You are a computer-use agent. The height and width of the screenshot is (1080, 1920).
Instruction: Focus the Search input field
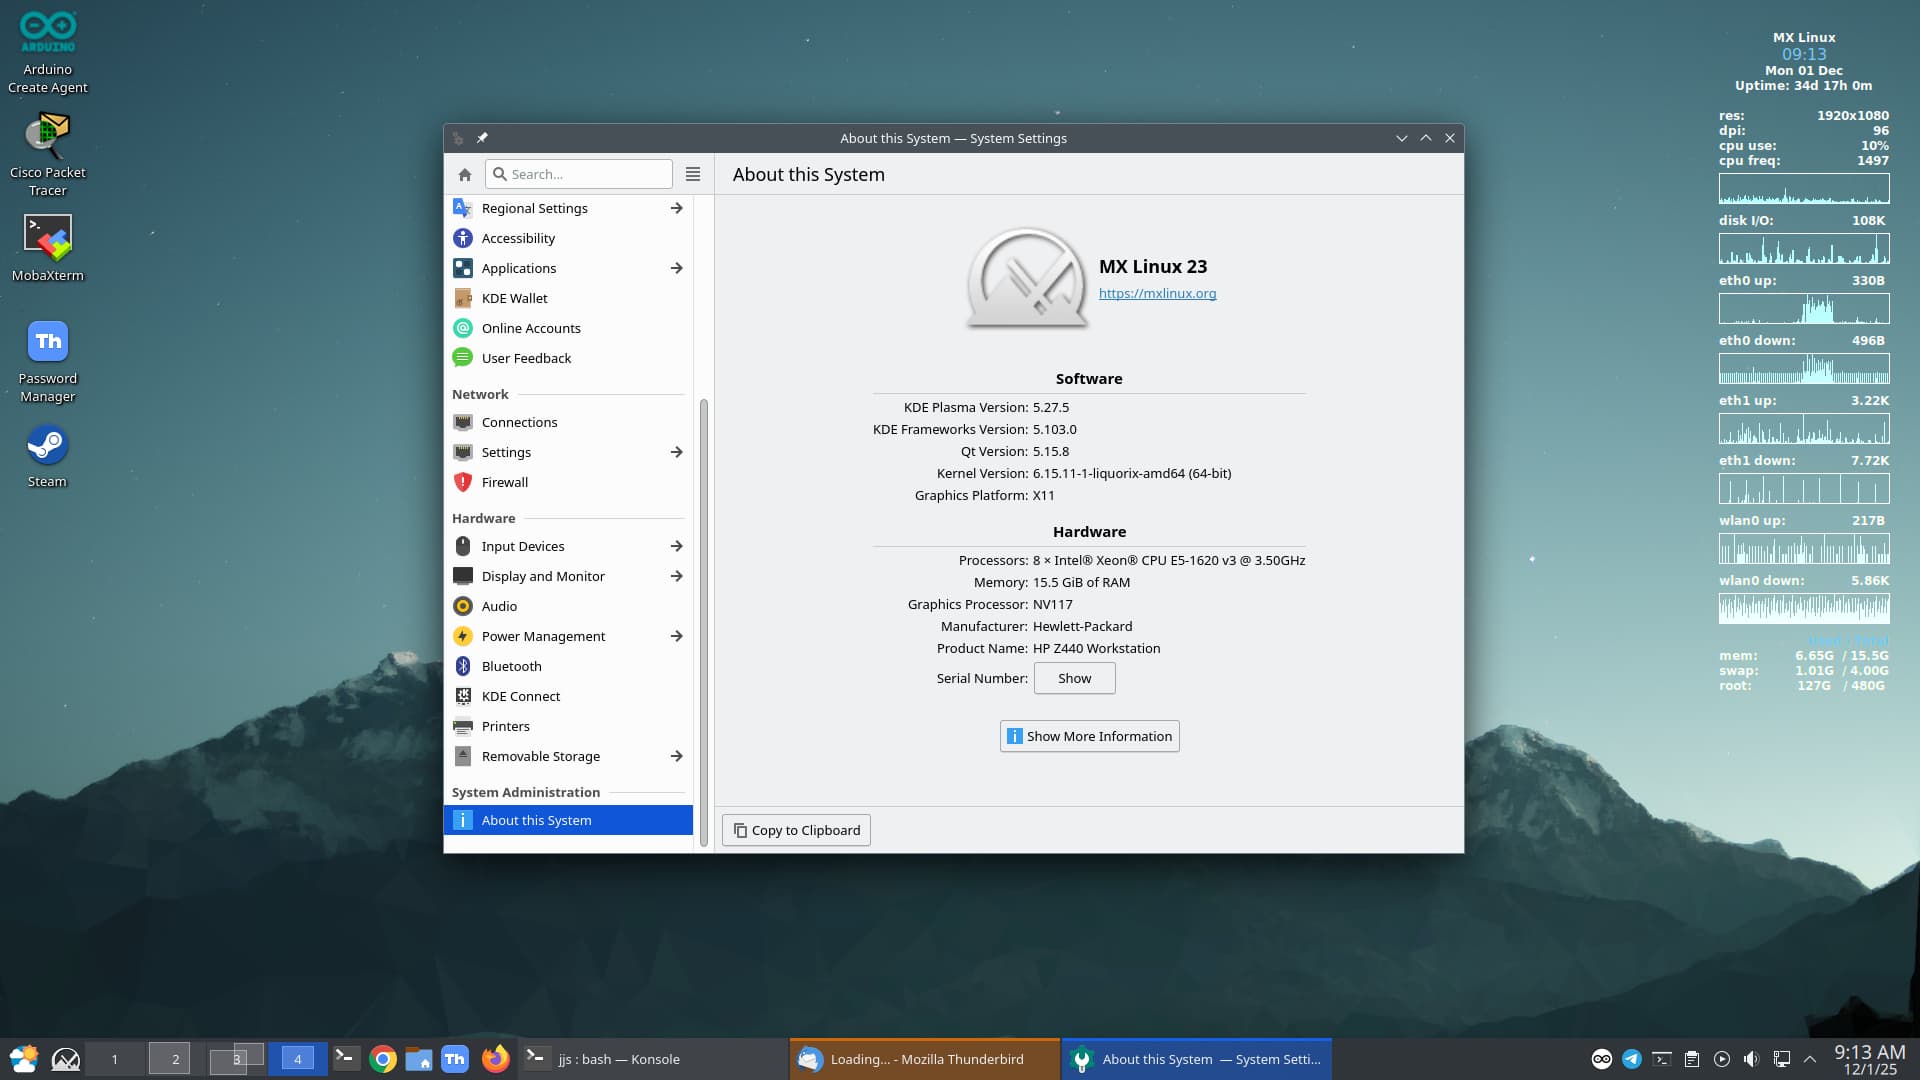pos(588,174)
